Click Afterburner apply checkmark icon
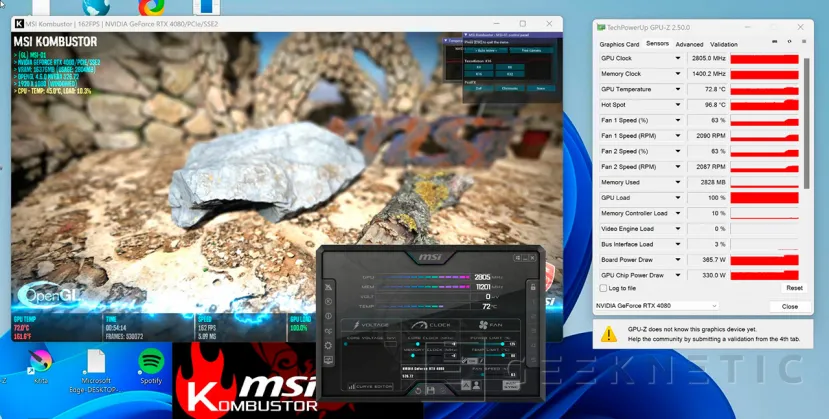This screenshot has width=829, height=419. point(443,390)
